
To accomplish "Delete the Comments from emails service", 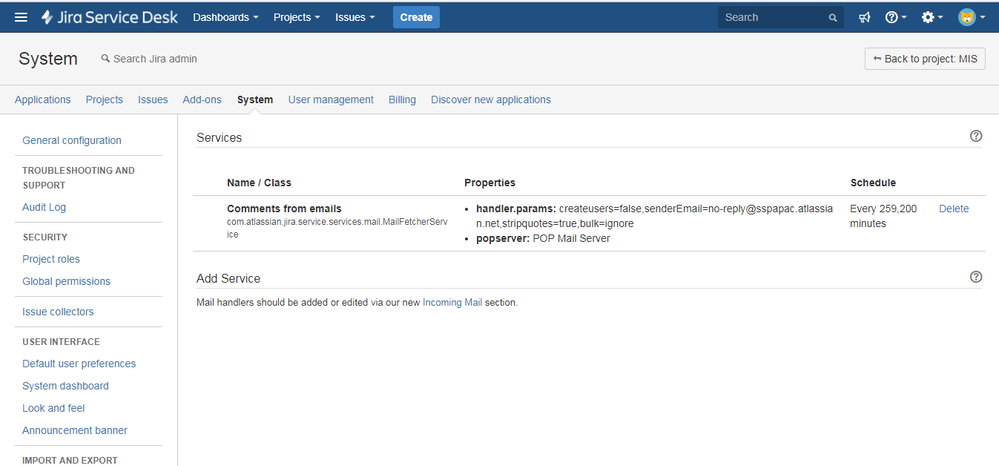I will (x=954, y=208).
